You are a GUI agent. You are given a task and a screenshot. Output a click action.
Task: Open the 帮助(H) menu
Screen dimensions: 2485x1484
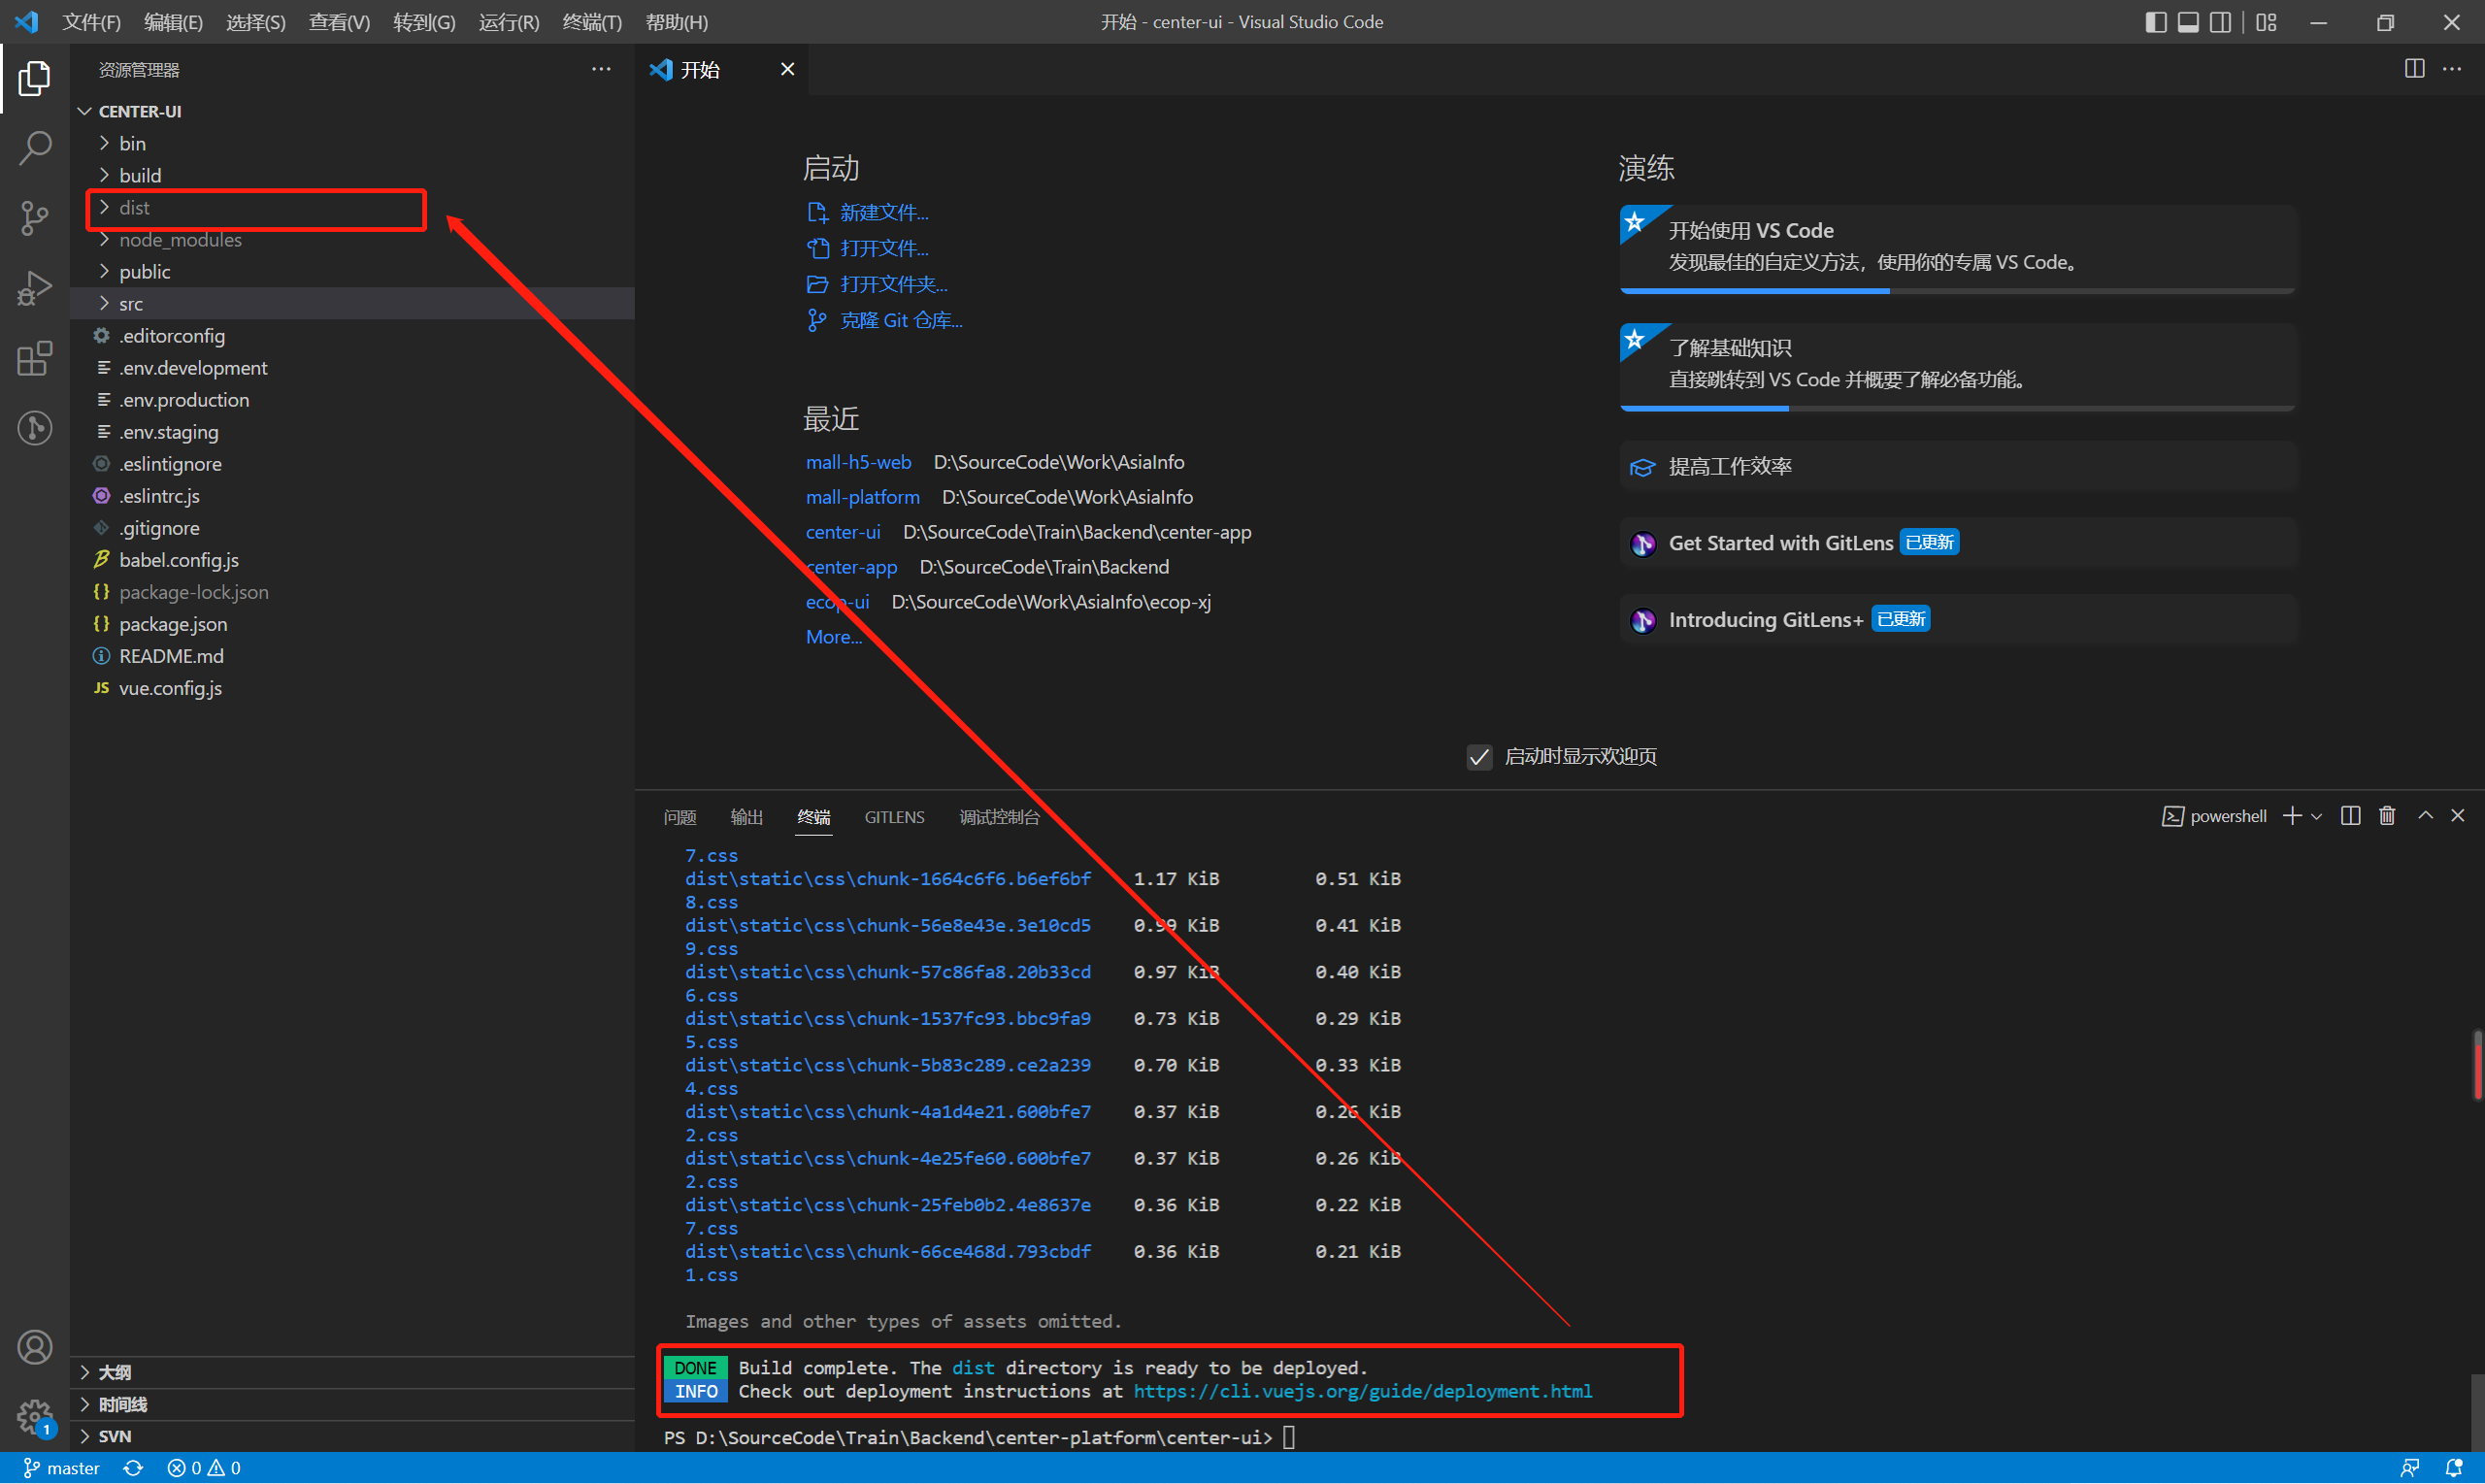pos(677,22)
